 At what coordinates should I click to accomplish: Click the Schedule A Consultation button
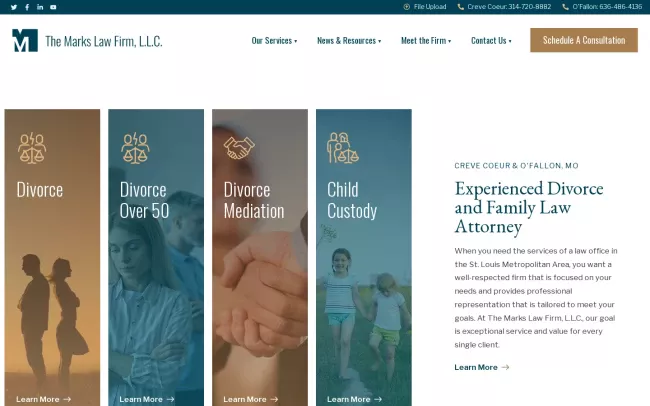584,40
